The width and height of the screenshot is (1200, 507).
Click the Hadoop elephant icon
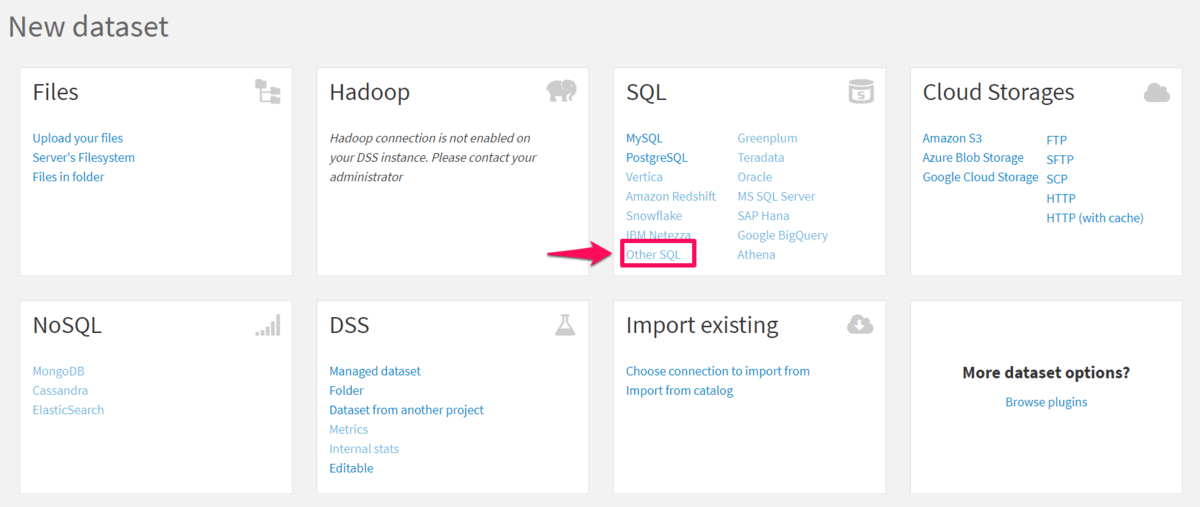(x=561, y=92)
